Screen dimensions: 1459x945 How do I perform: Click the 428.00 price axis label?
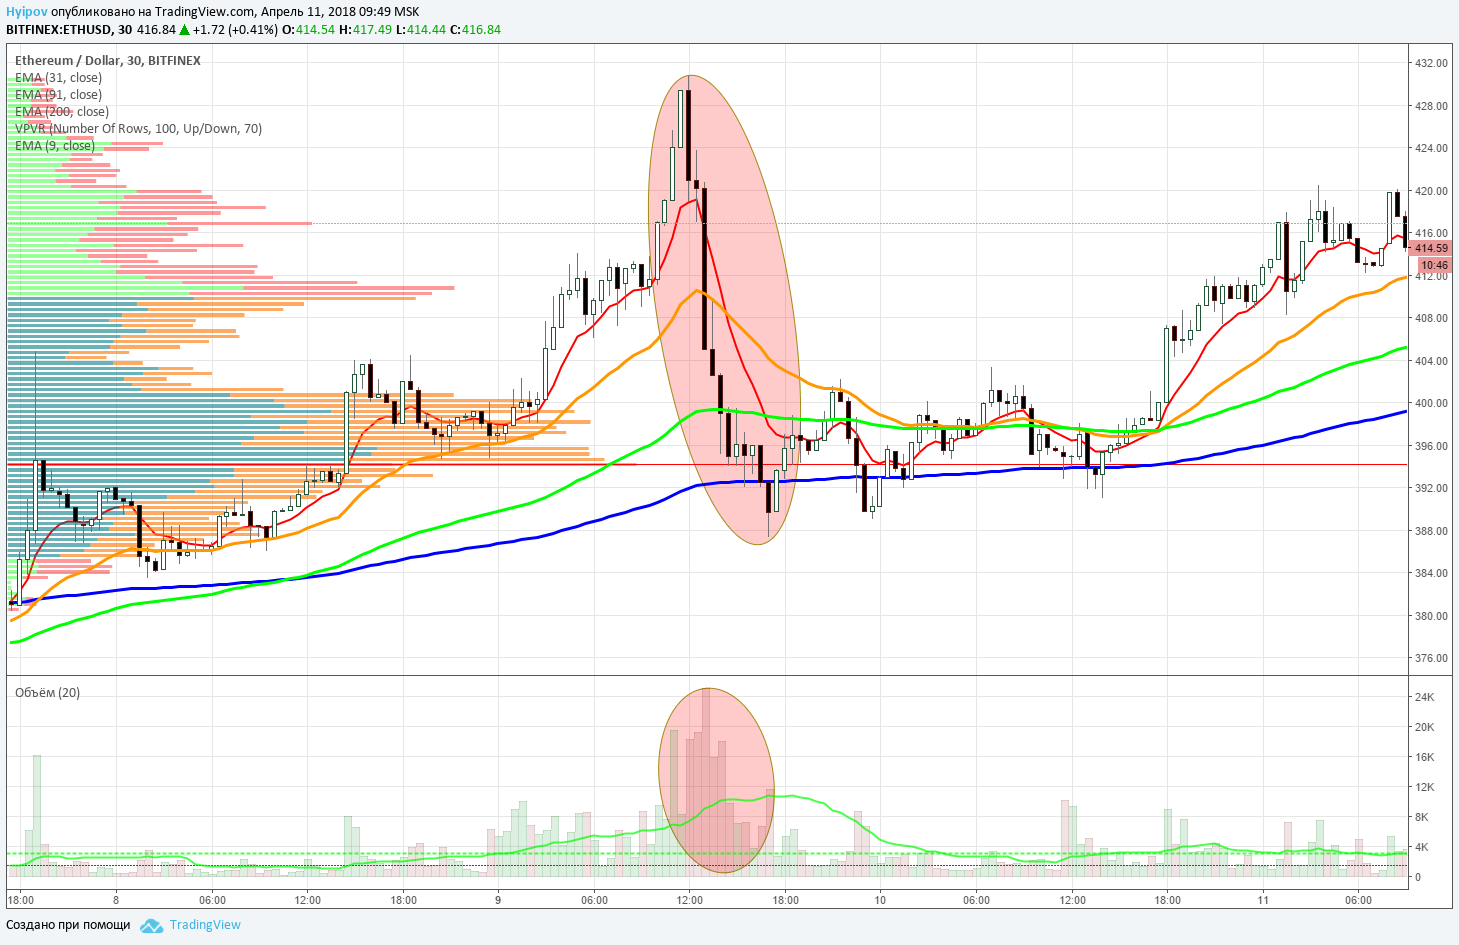(x=1431, y=106)
